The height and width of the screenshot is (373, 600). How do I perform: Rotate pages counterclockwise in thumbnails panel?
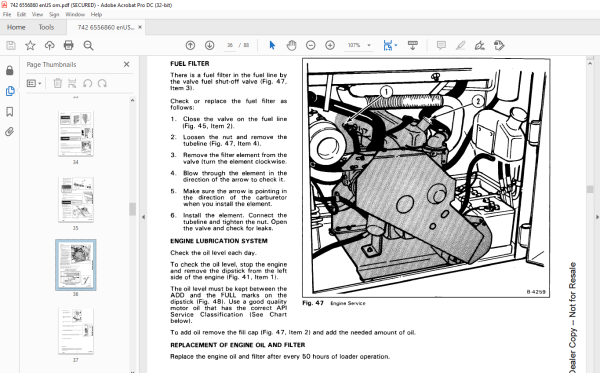coord(88,83)
